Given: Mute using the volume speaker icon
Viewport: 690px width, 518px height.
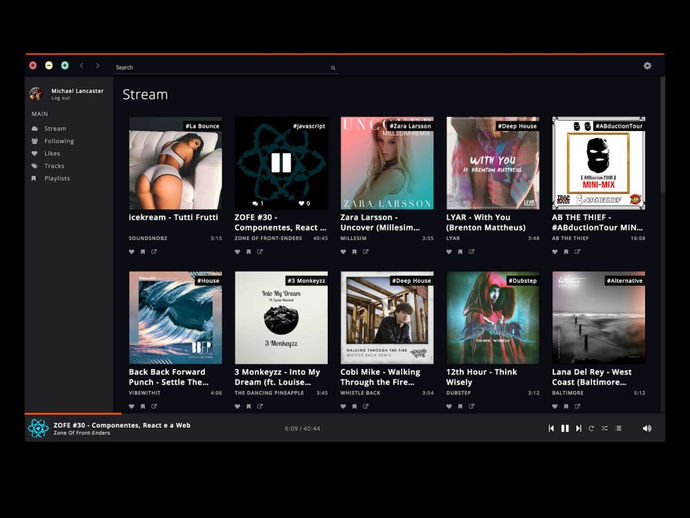Looking at the screenshot, I should point(647,428).
